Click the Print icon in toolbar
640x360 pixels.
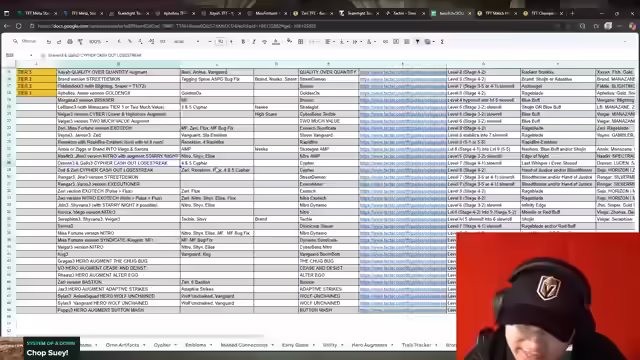pyautogui.click(x=70, y=42)
